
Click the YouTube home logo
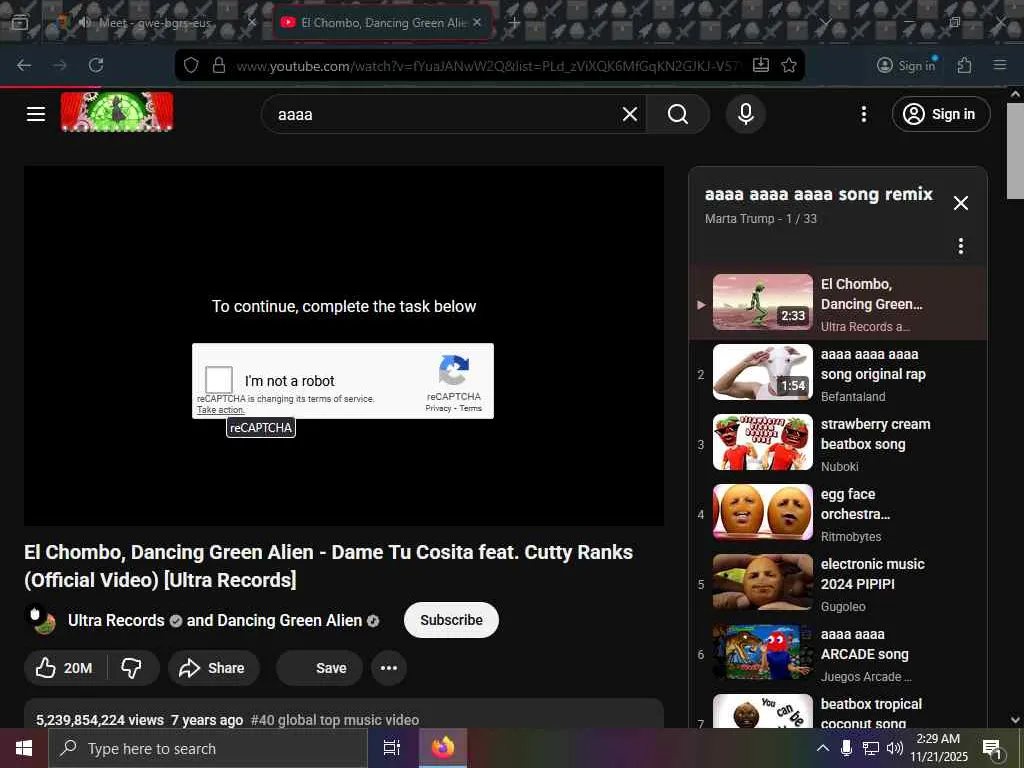pos(117,112)
